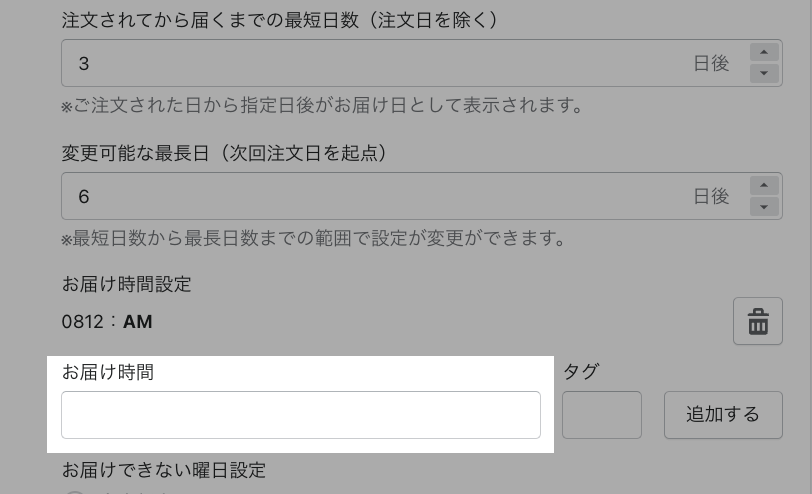Click the 日後 suffix in 最短日数 field
Viewport: 812px width, 494px height.
tap(711, 63)
